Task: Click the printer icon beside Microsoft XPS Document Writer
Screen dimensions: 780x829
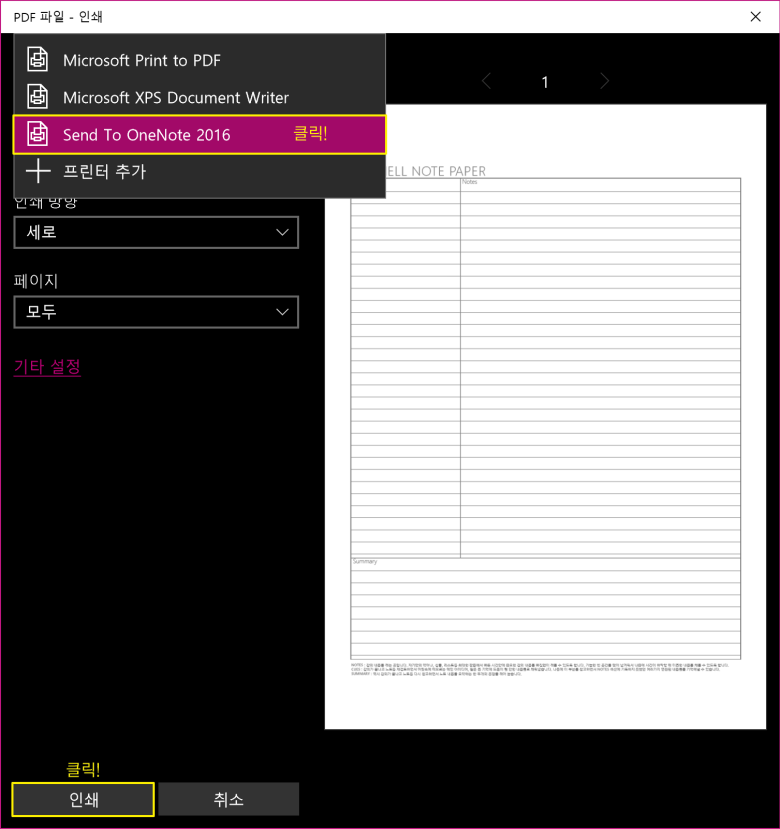Action: (x=38, y=97)
